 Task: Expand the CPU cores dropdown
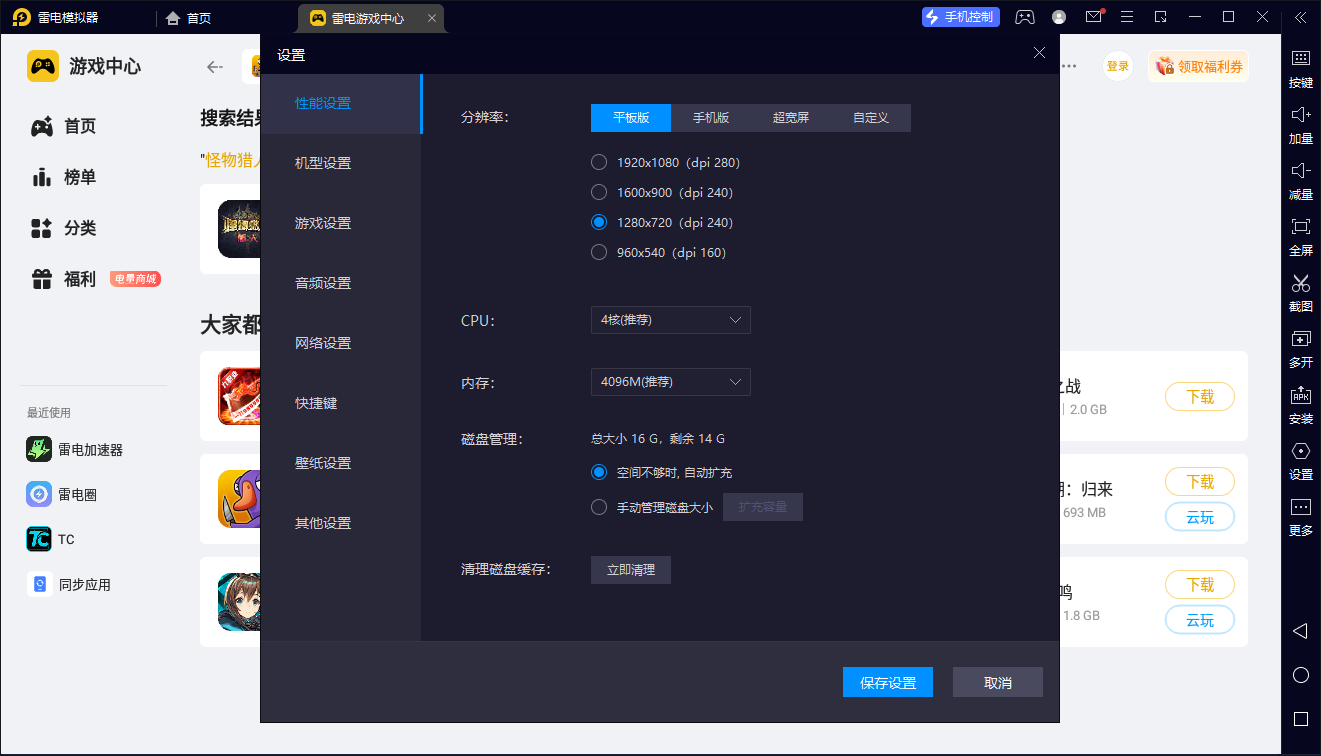point(670,320)
